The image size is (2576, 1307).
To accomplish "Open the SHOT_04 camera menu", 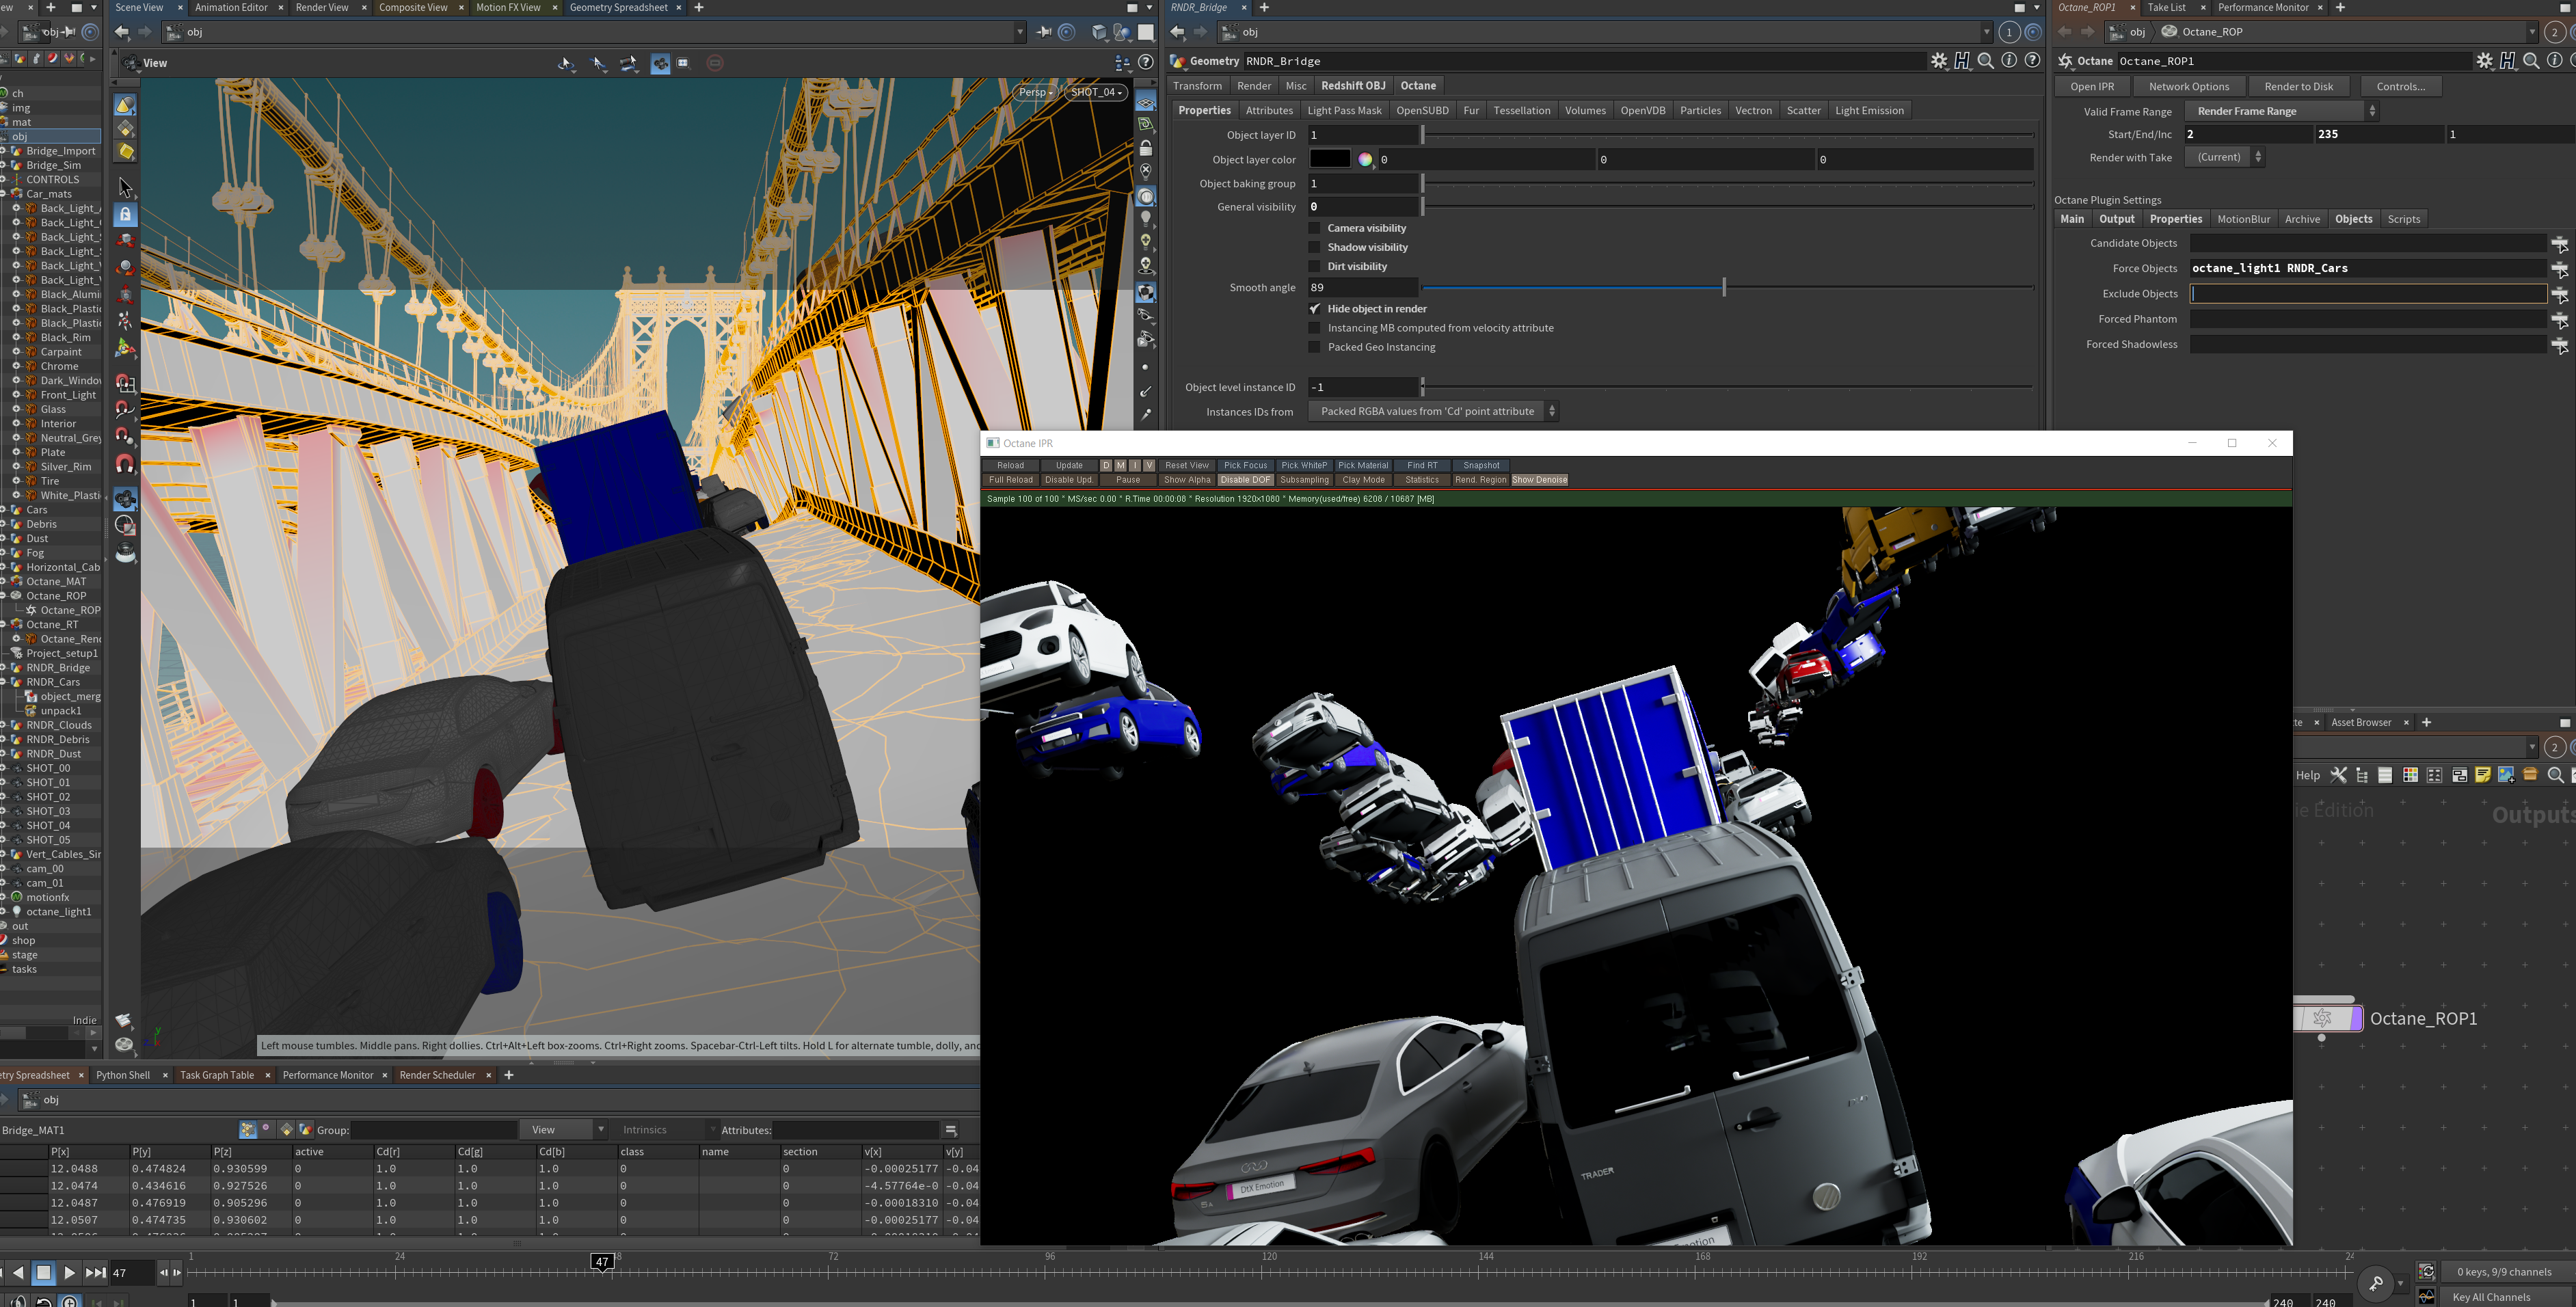I will (x=1097, y=92).
